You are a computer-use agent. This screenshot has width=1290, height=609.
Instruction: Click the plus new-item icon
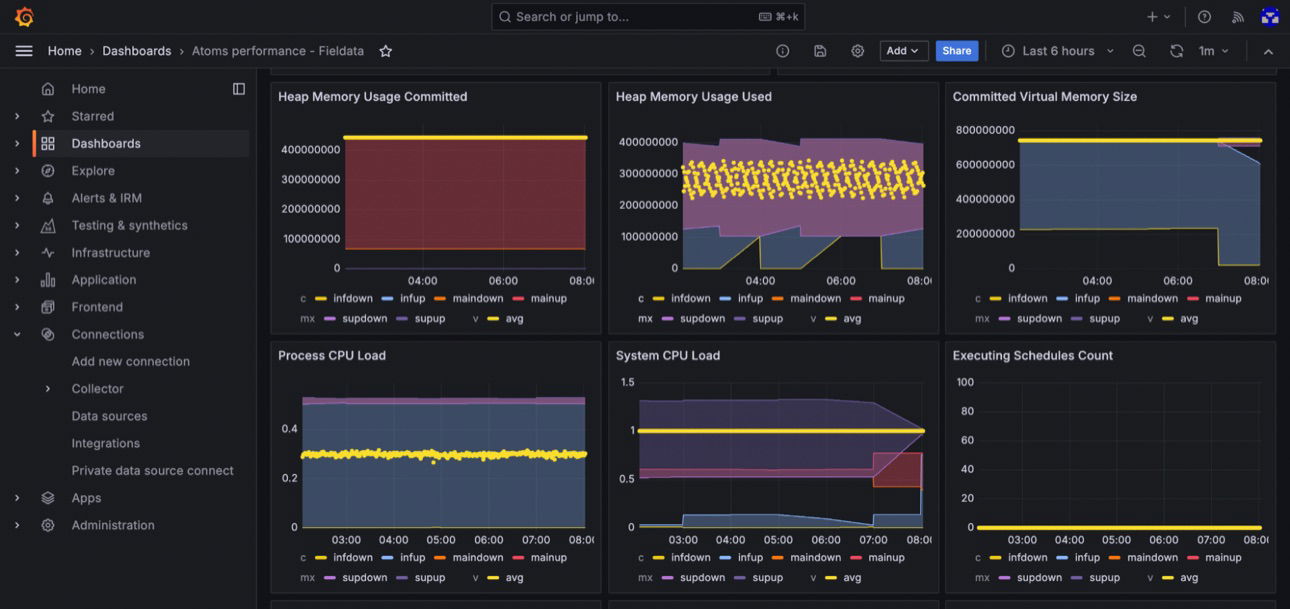[1158, 17]
